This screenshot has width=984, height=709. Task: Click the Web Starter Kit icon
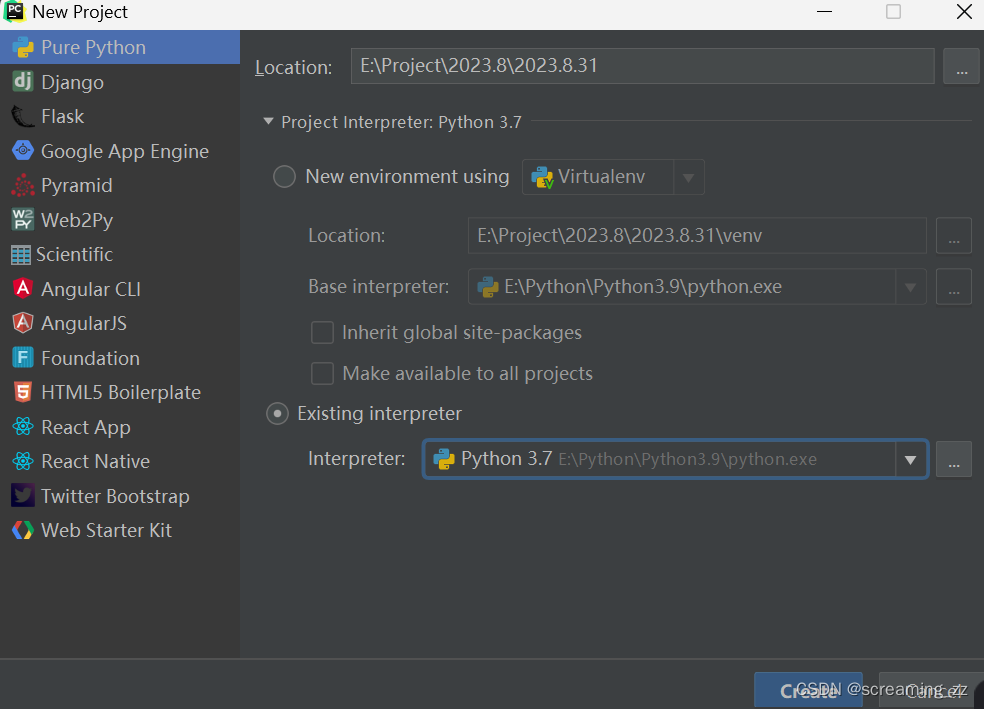[23, 530]
